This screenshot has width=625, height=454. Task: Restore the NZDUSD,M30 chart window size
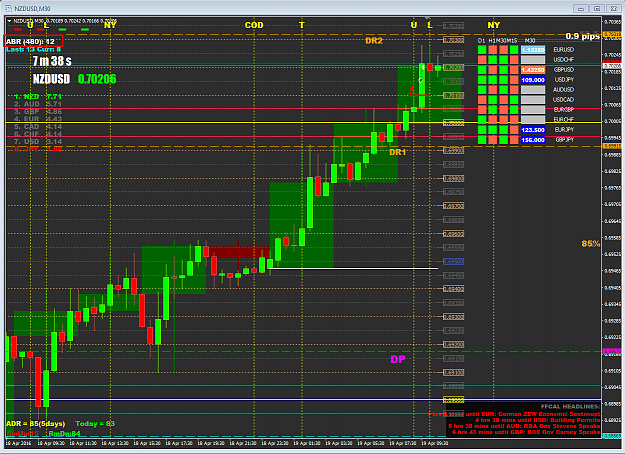point(597,8)
